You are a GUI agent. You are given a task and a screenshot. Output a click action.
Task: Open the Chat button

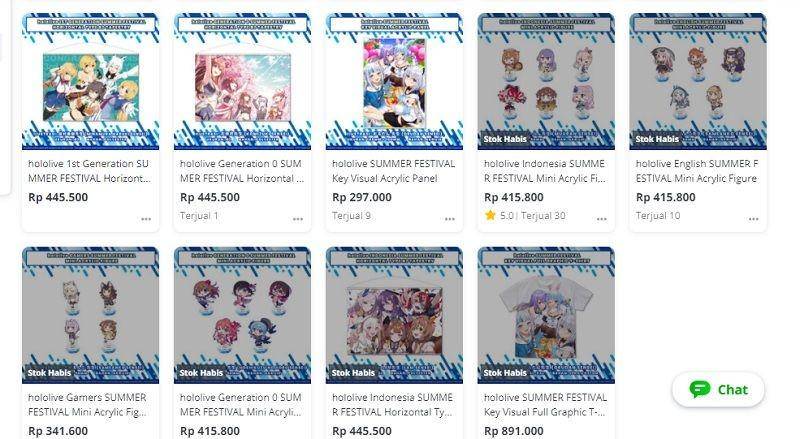tap(718, 389)
